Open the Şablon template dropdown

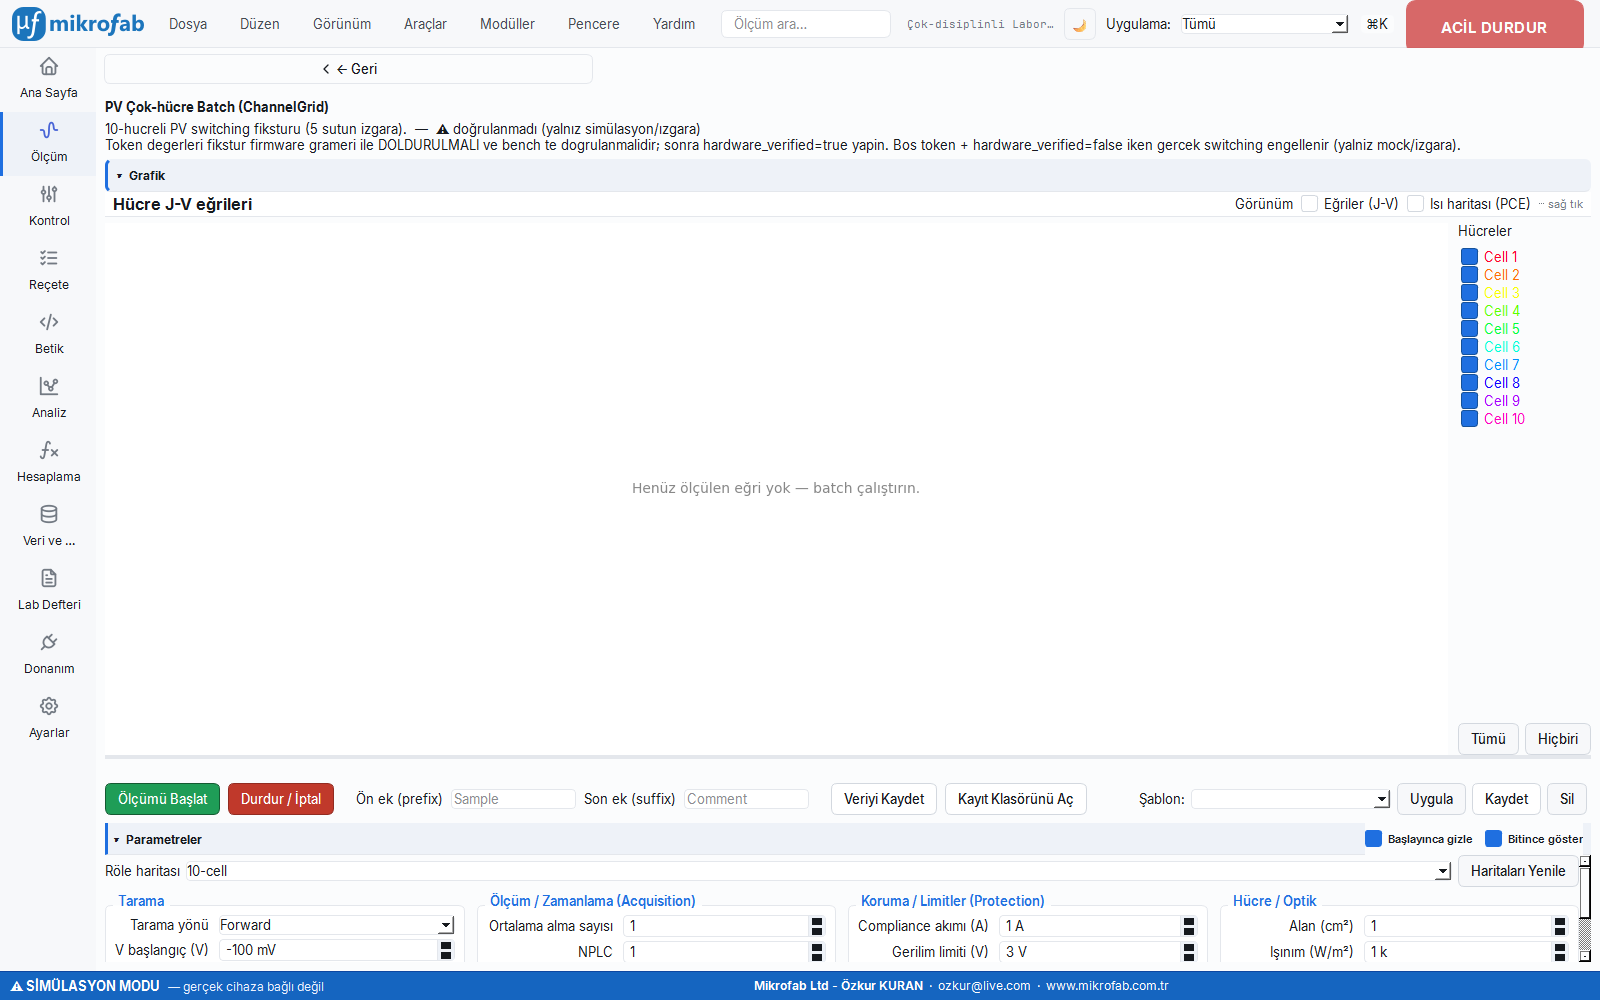point(1291,799)
